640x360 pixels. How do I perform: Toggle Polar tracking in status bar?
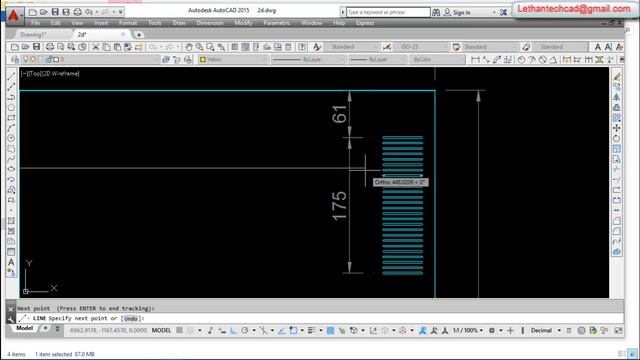[244, 330]
